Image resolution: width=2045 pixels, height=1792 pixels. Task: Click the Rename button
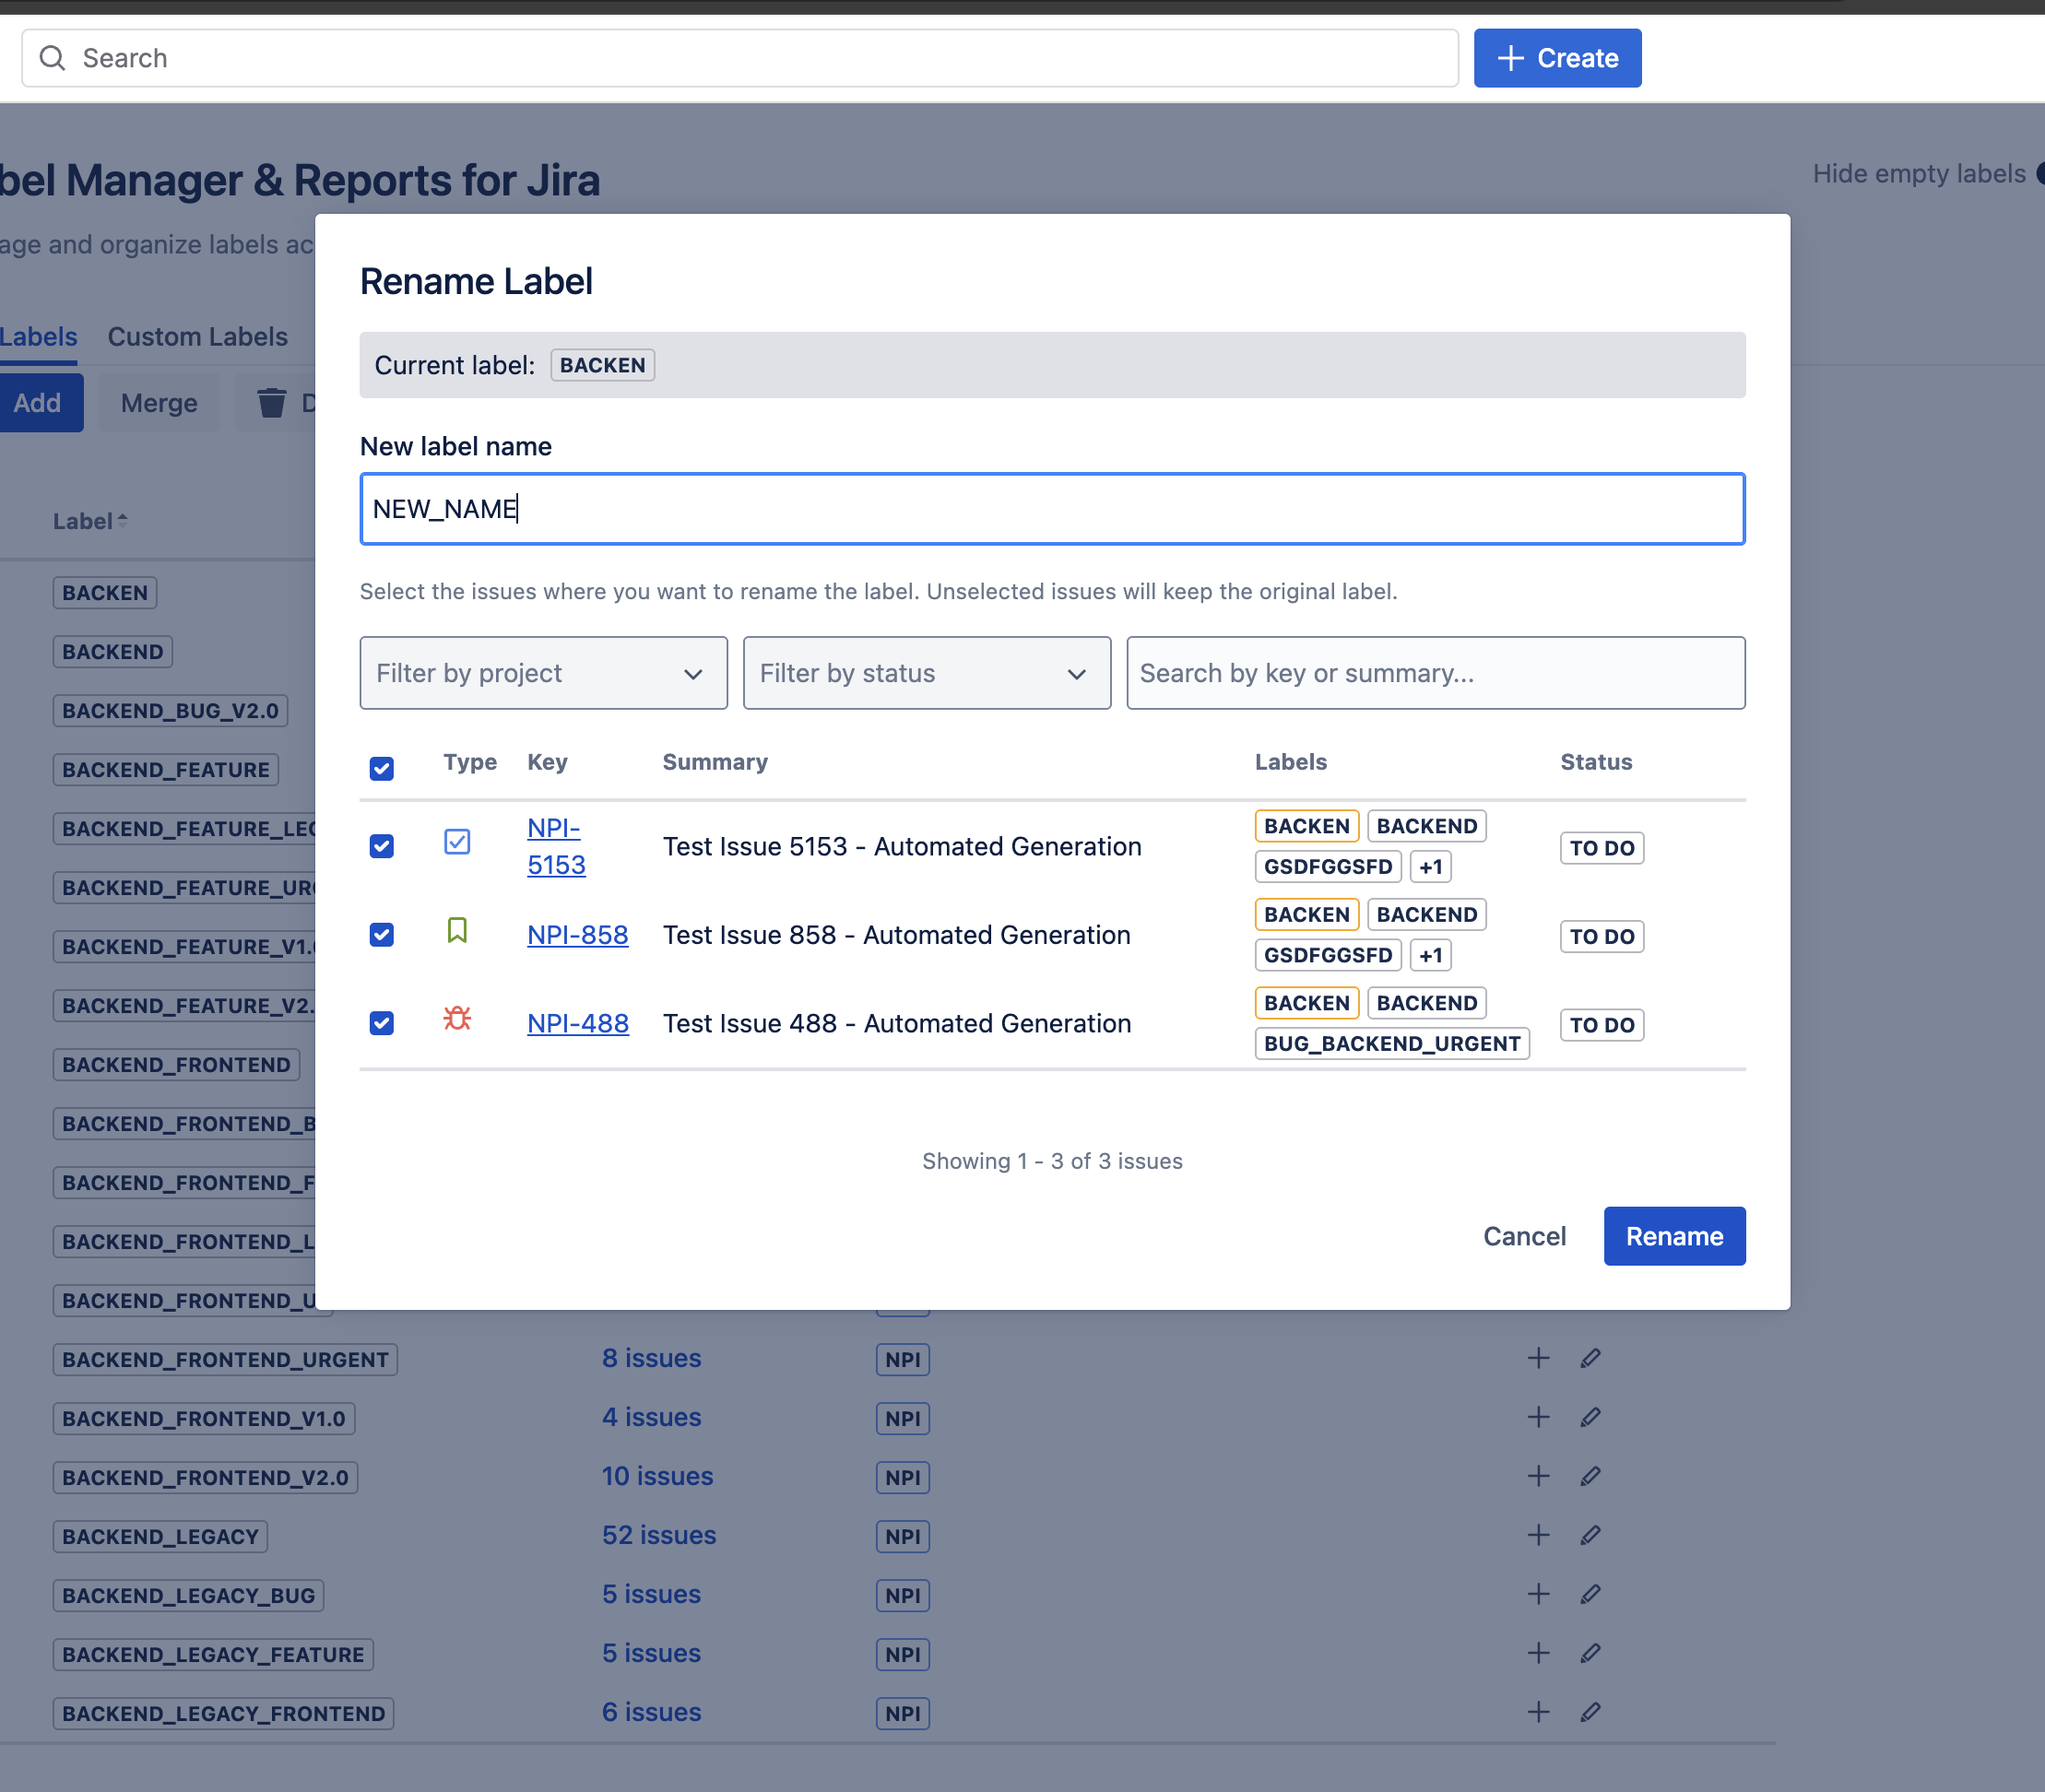1673,1236
